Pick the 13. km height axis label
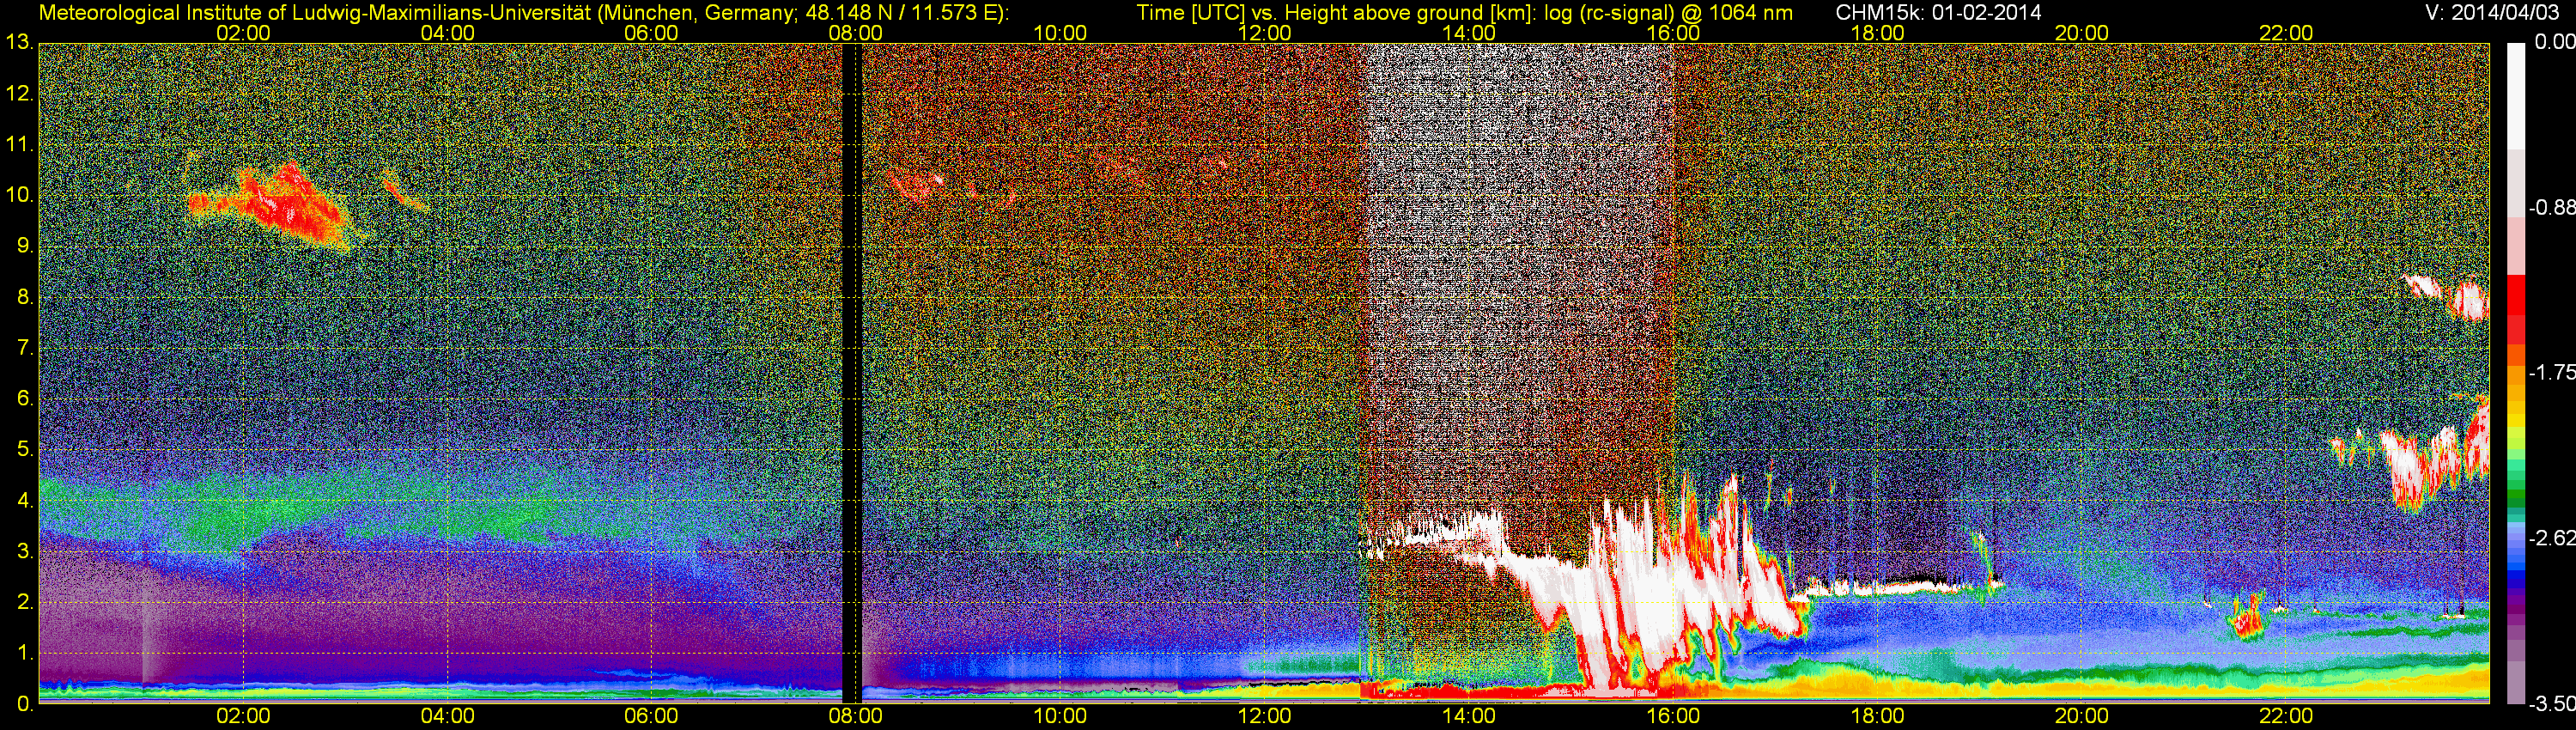The width and height of the screenshot is (2576, 730). 20,42
